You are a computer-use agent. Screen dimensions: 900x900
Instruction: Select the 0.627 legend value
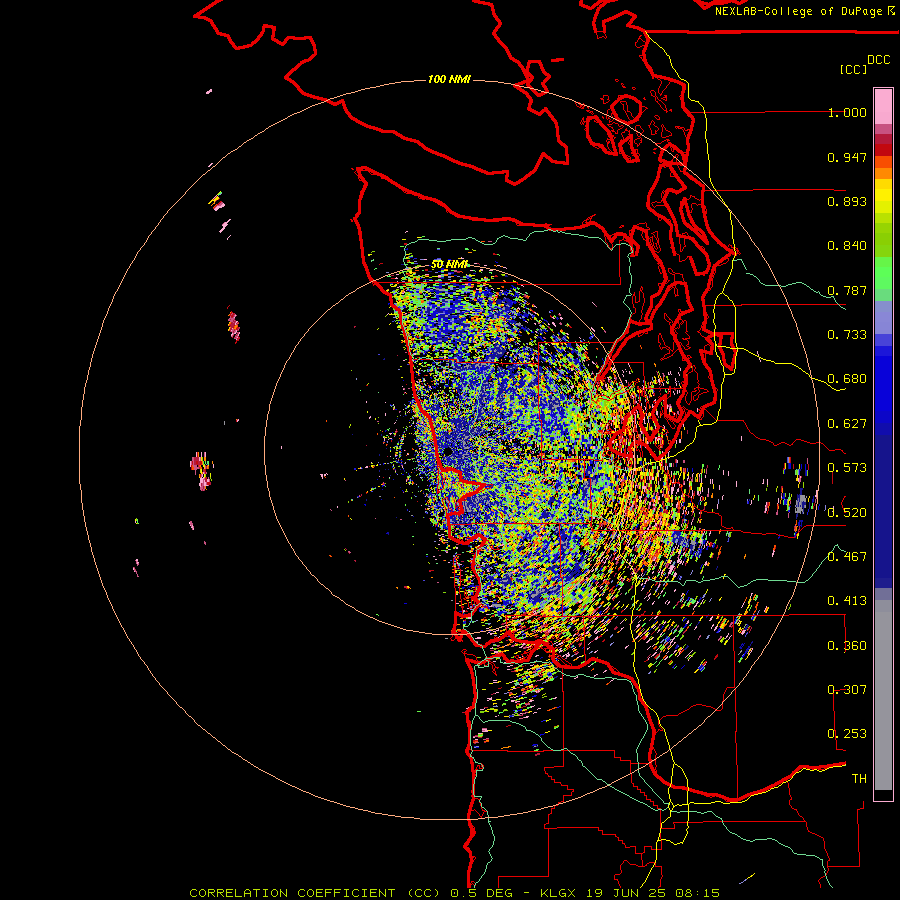[x=847, y=424]
